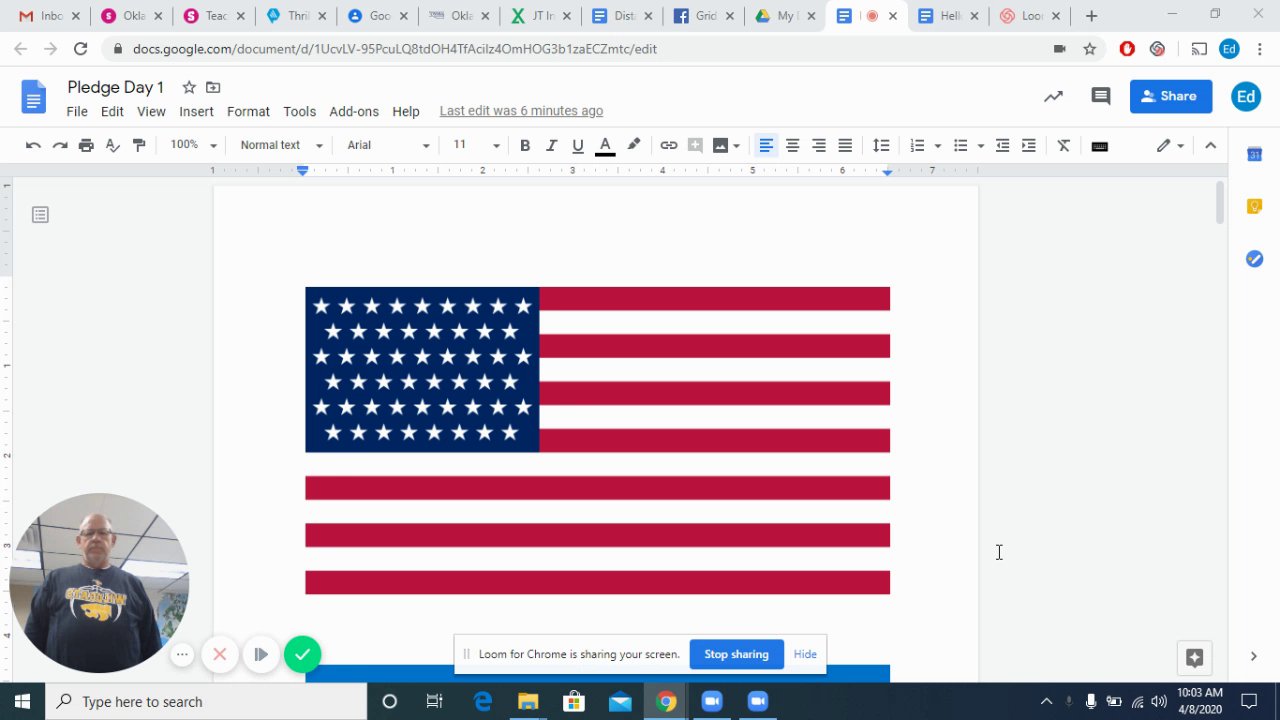Screen dimensions: 1280x720
Task: Click Stop sharing button
Action: (736, 654)
